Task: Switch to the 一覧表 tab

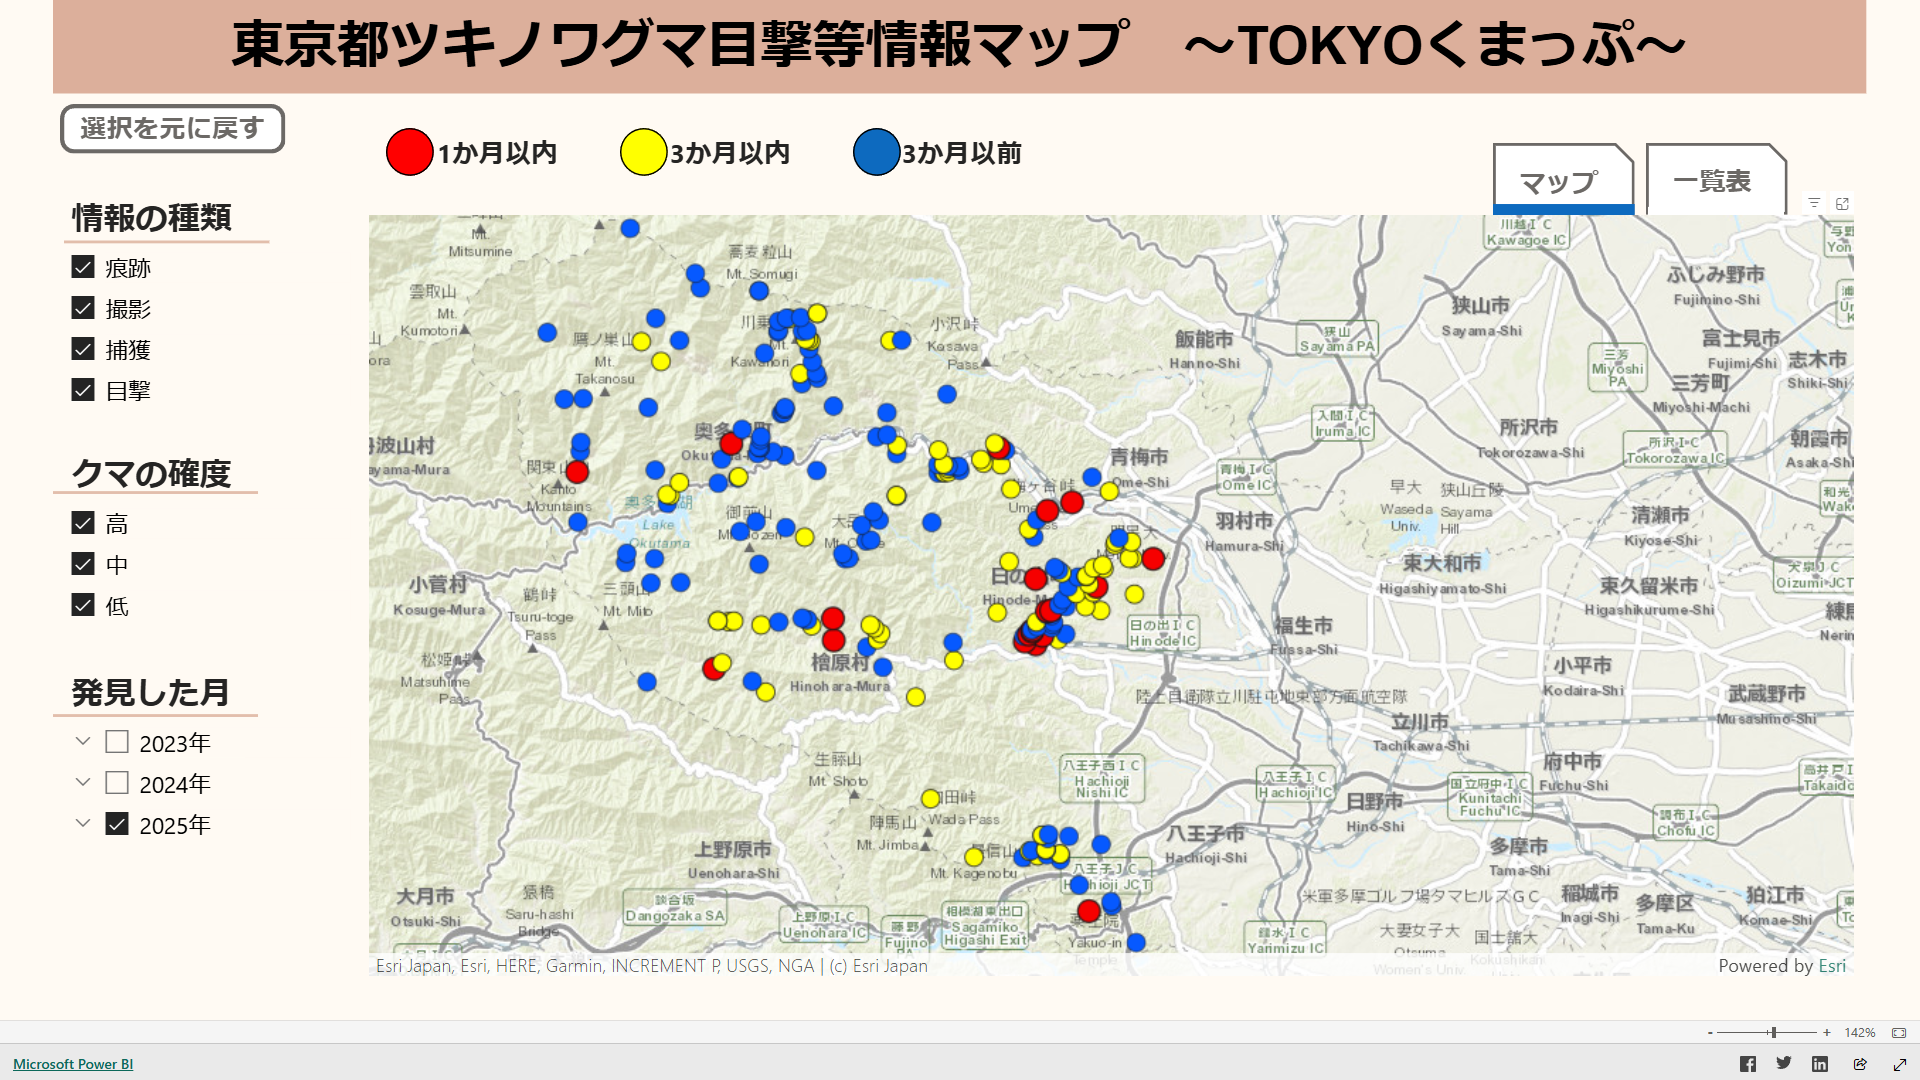Action: point(1713,181)
